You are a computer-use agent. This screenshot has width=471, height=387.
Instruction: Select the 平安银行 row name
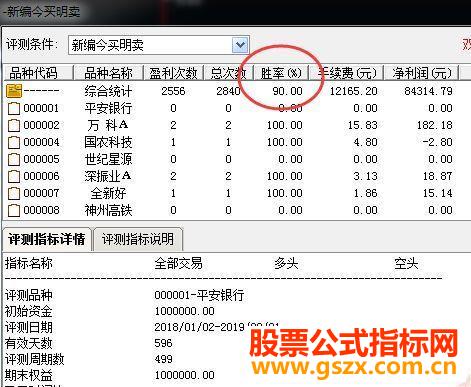click(108, 108)
